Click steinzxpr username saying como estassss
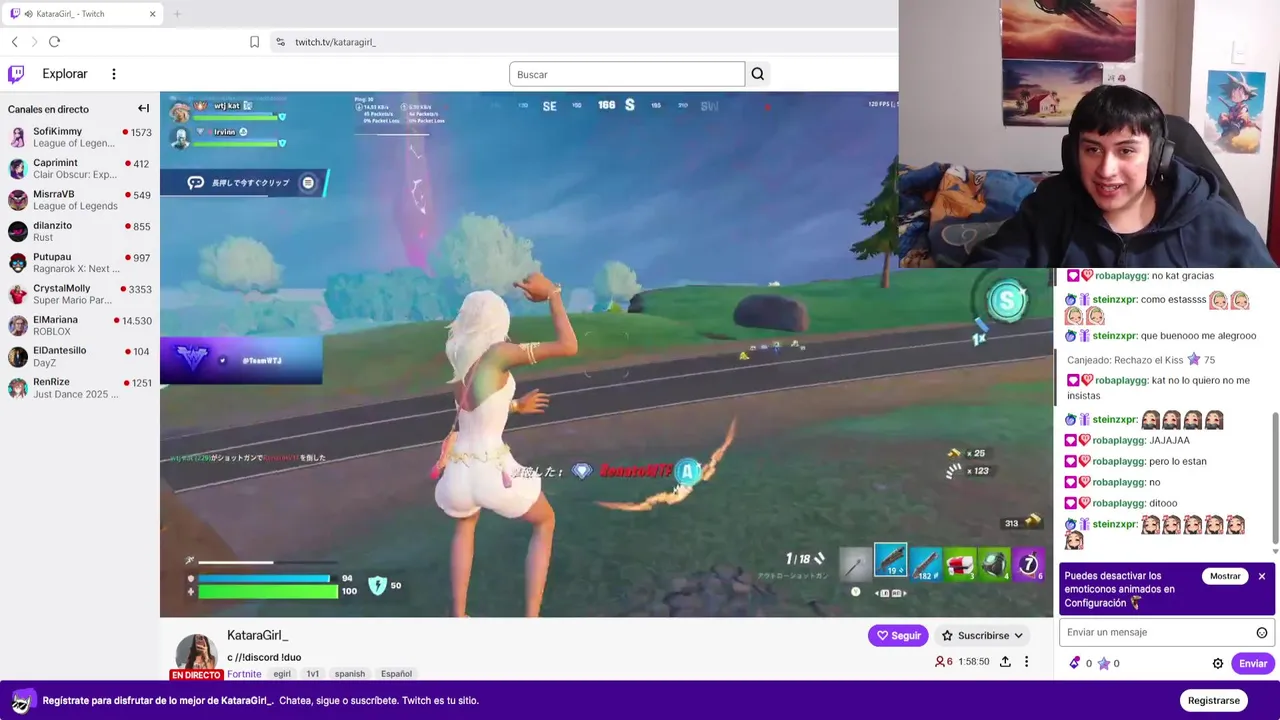Image resolution: width=1280 pixels, height=720 pixels. click(x=1114, y=300)
